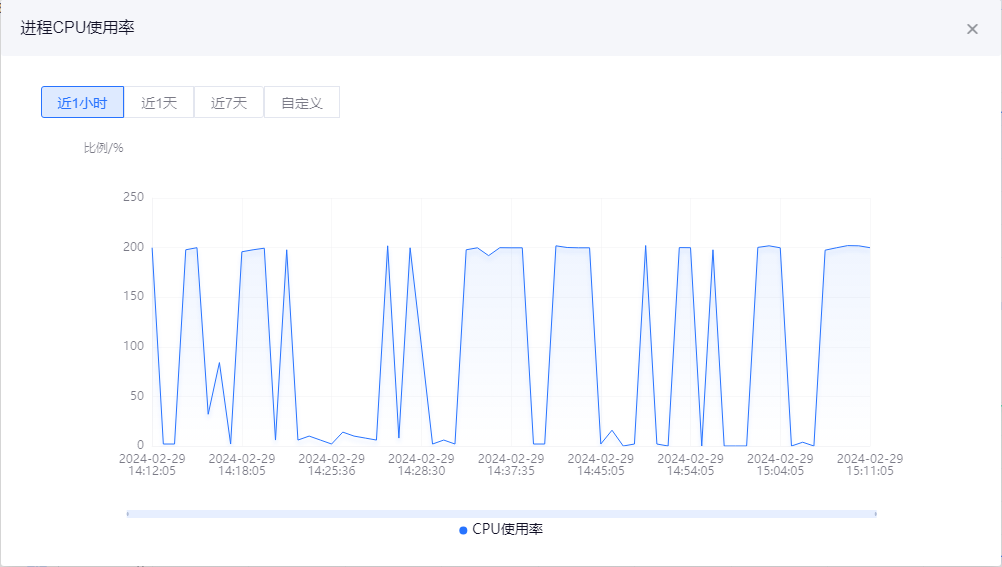This screenshot has height=567, width=1002.
Task: Toggle the CPU使用率 legend series
Action: click(x=507, y=529)
